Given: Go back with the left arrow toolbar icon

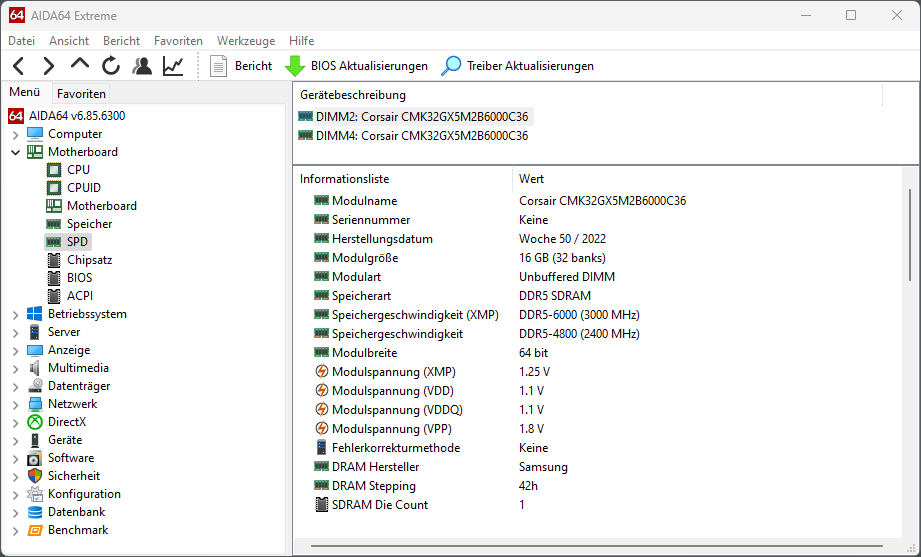Looking at the screenshot, I should tap(19, 66).
